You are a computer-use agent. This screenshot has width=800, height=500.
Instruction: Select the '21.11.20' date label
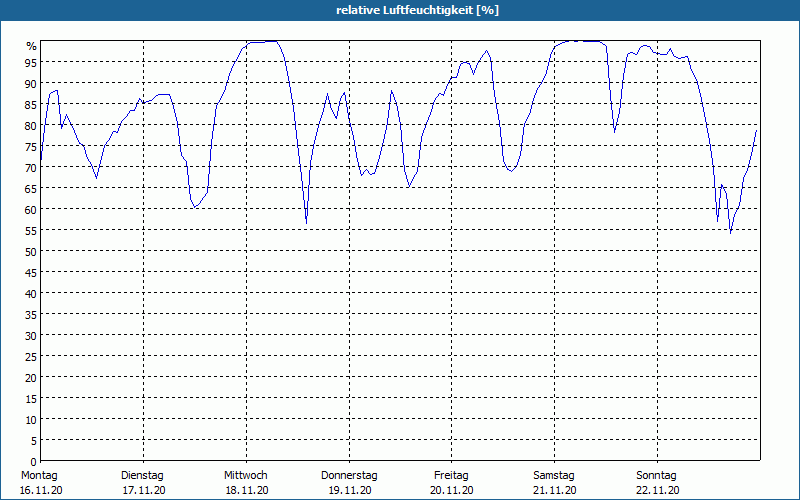tap(555, 491)
